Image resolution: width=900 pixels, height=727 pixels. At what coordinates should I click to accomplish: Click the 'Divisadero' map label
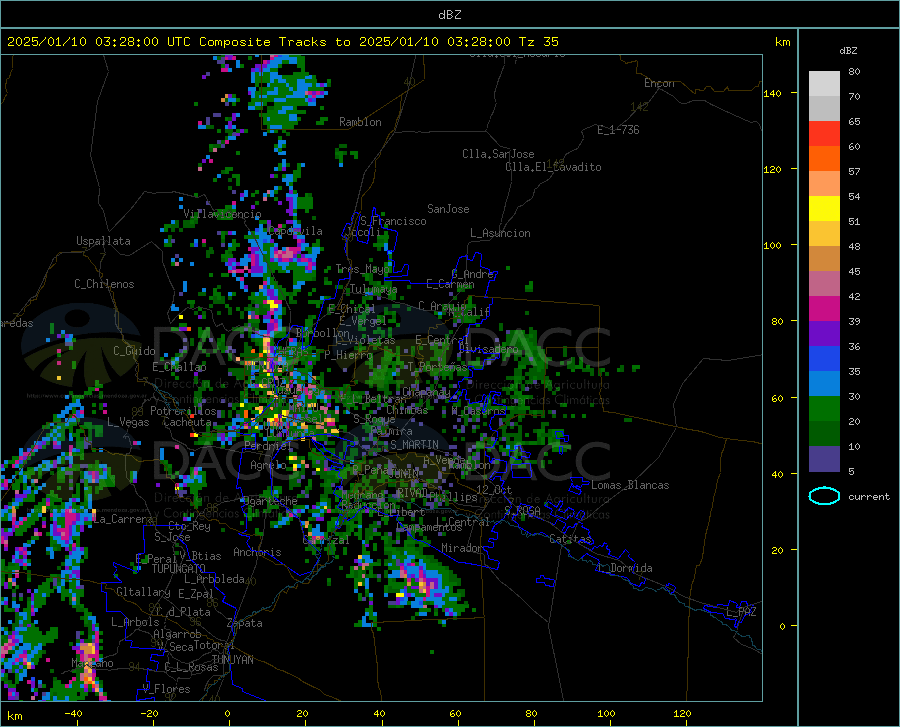coord(488,349)
